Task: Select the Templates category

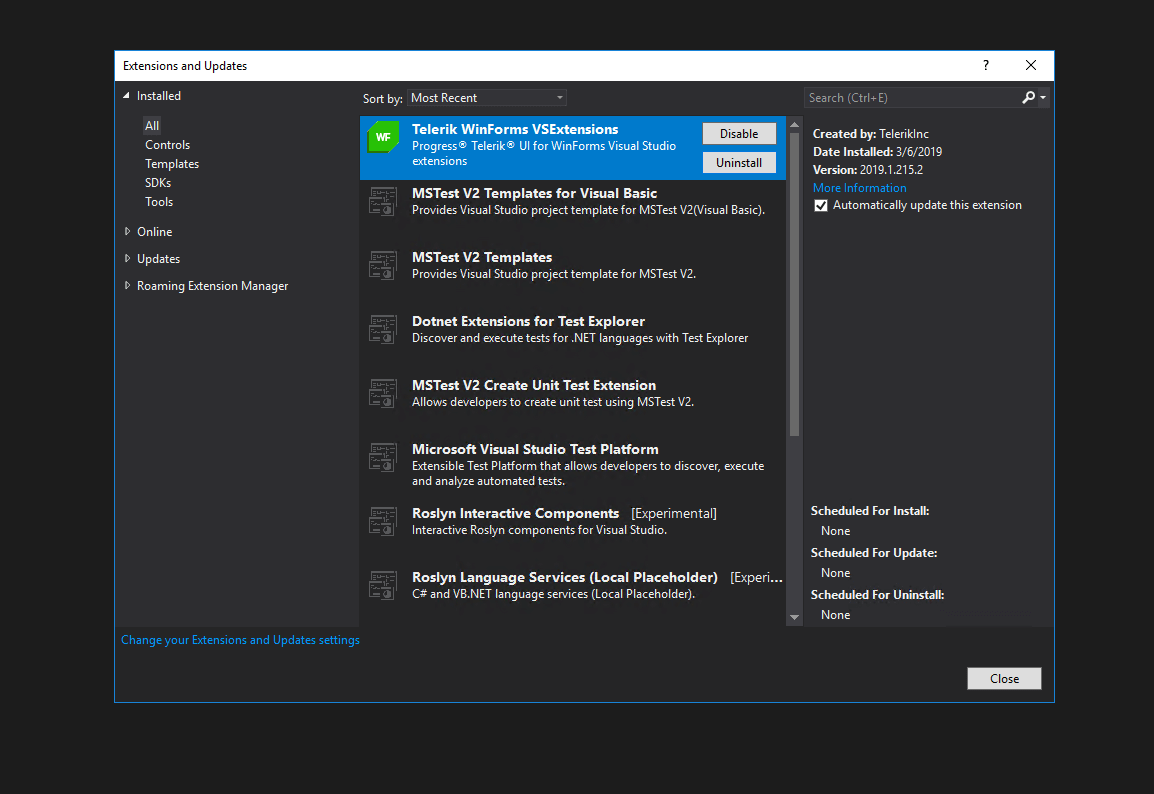Action: (171, 164)
